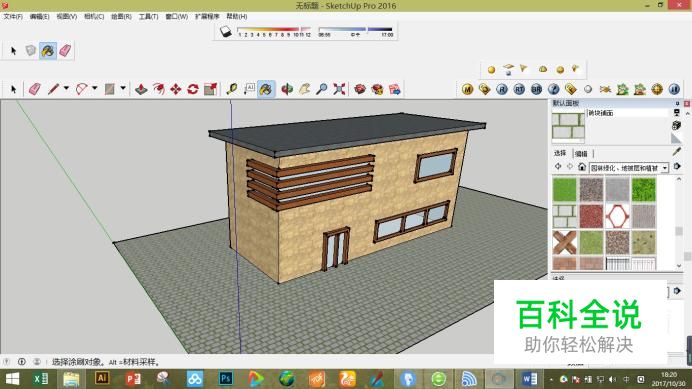Open the 绘图(R) menu
The width and height of the screenshot is (692, 389).
(x=121, y=16)
